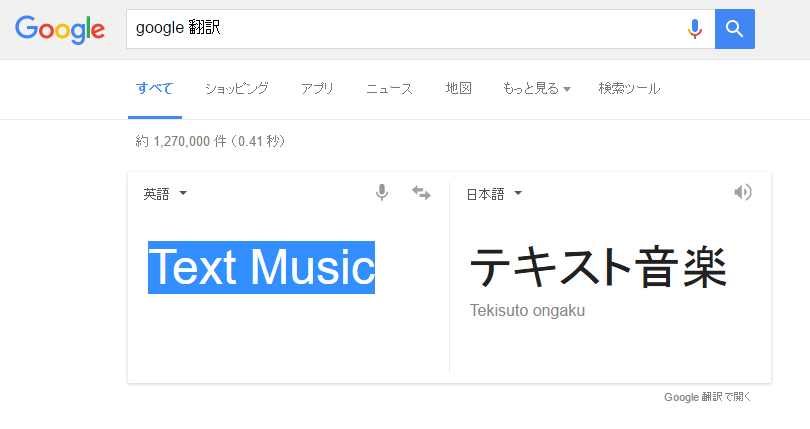Open the 英語 source language dropdown
The image size is (810, 429).
coord(165,194)
